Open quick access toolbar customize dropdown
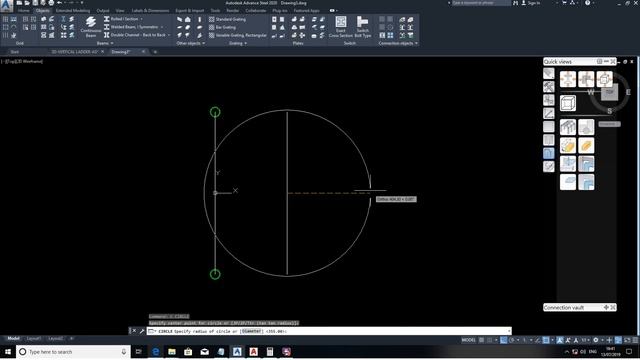 [x=82, y=3]
